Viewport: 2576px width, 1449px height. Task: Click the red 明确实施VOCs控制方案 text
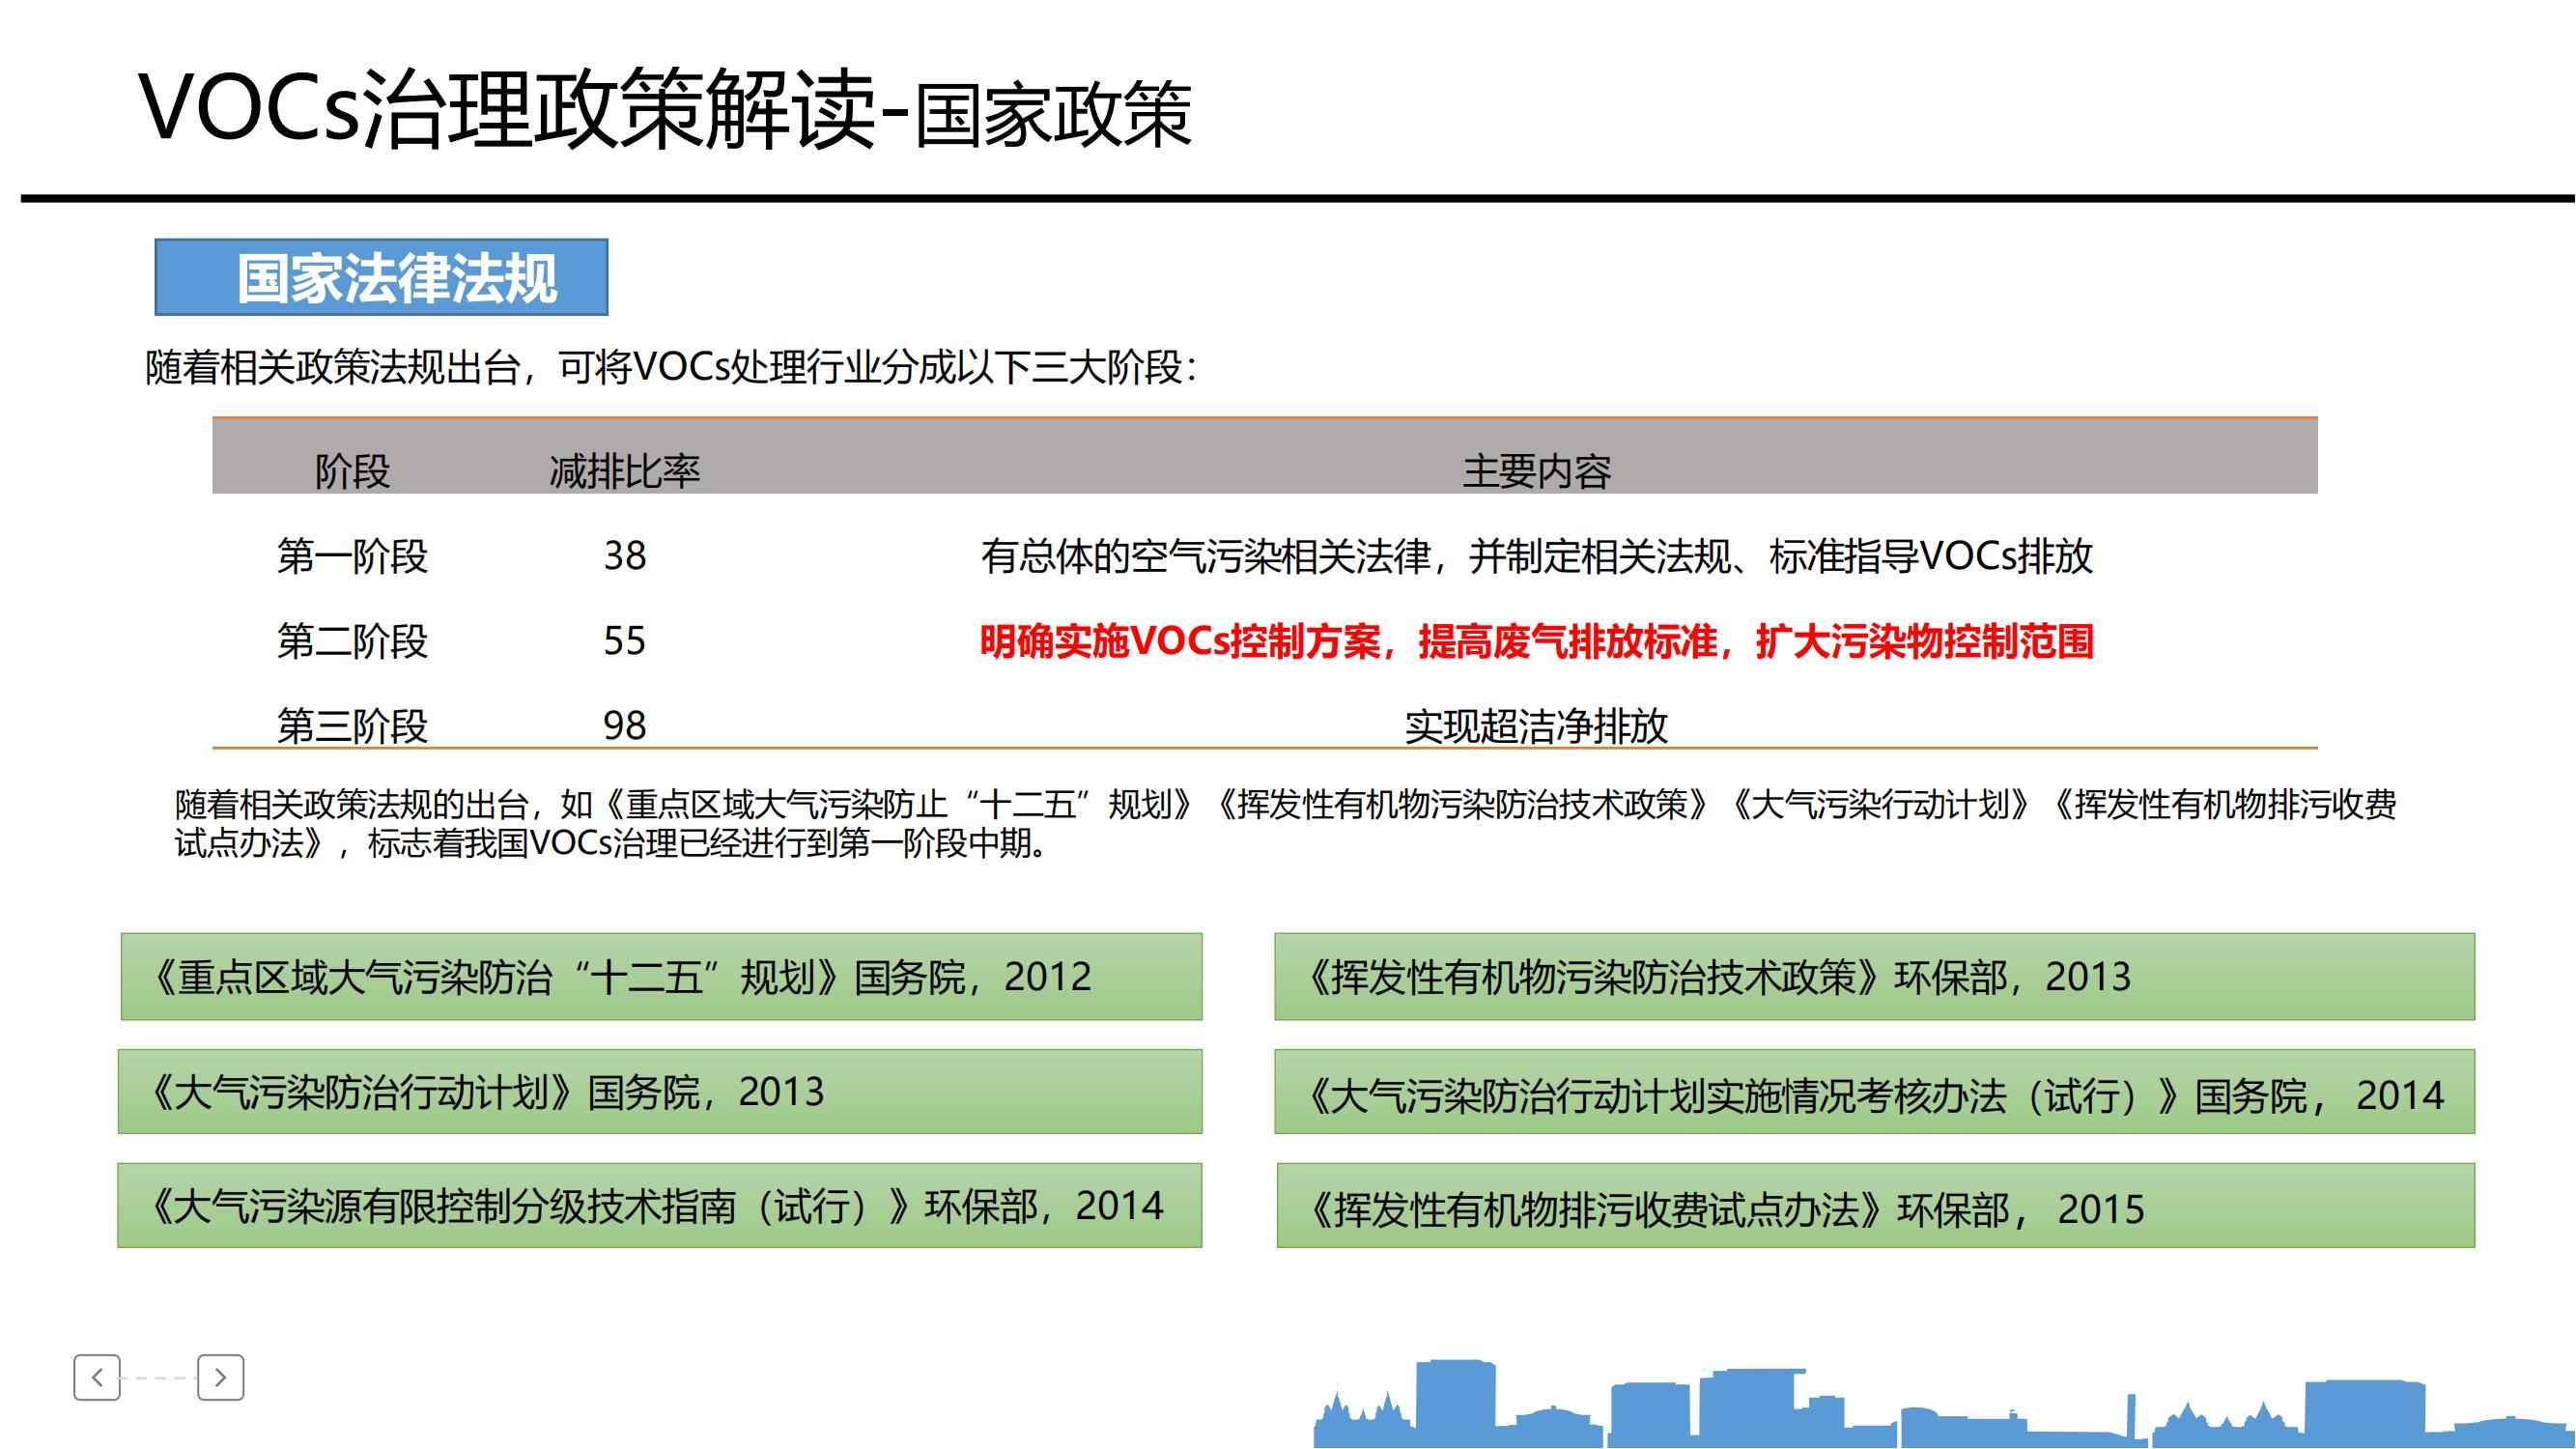[1535, 640]
